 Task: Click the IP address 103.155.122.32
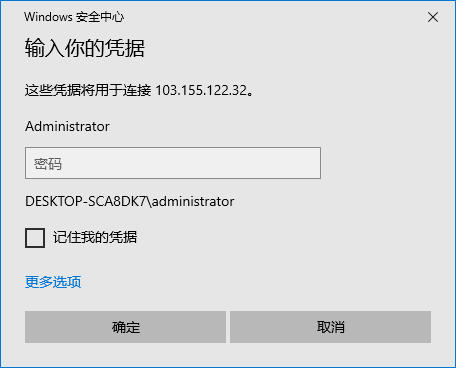point(201,90)
